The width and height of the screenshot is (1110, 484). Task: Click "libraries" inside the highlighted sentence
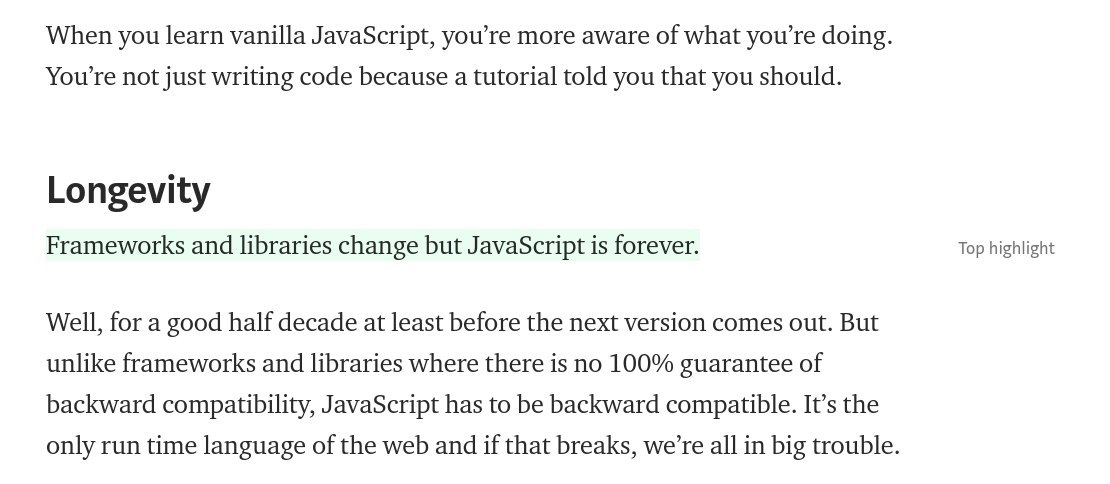click(x=285, y=245)
